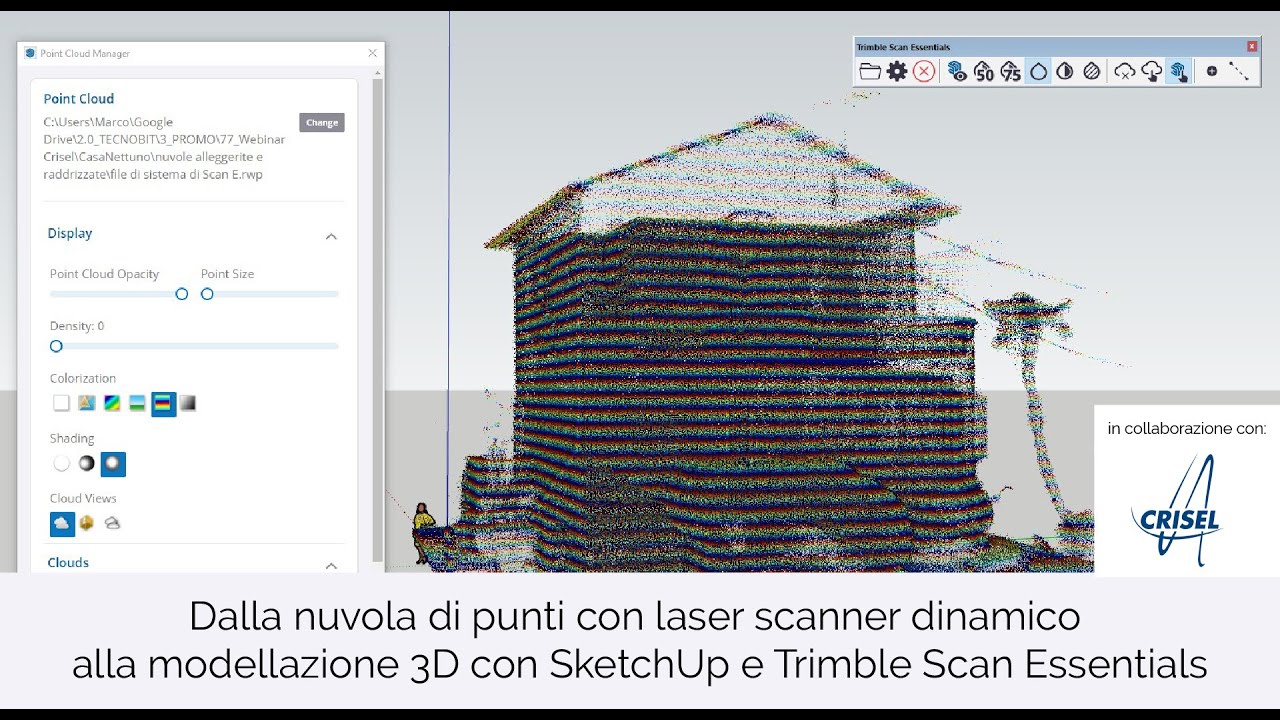Screen dimensions: 1280x720
Task: Click the Density: 0 label
Action: pos(77,326)
